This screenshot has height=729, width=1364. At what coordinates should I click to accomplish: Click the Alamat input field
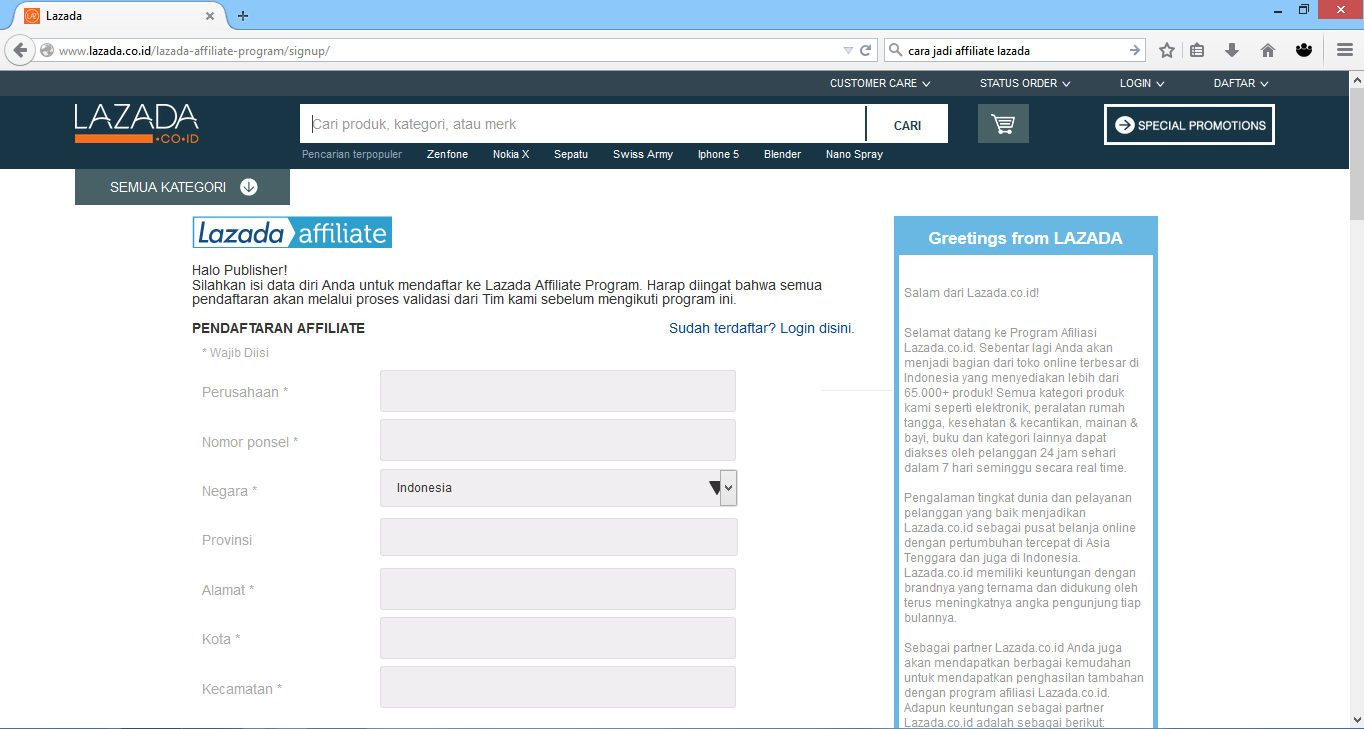558,589
